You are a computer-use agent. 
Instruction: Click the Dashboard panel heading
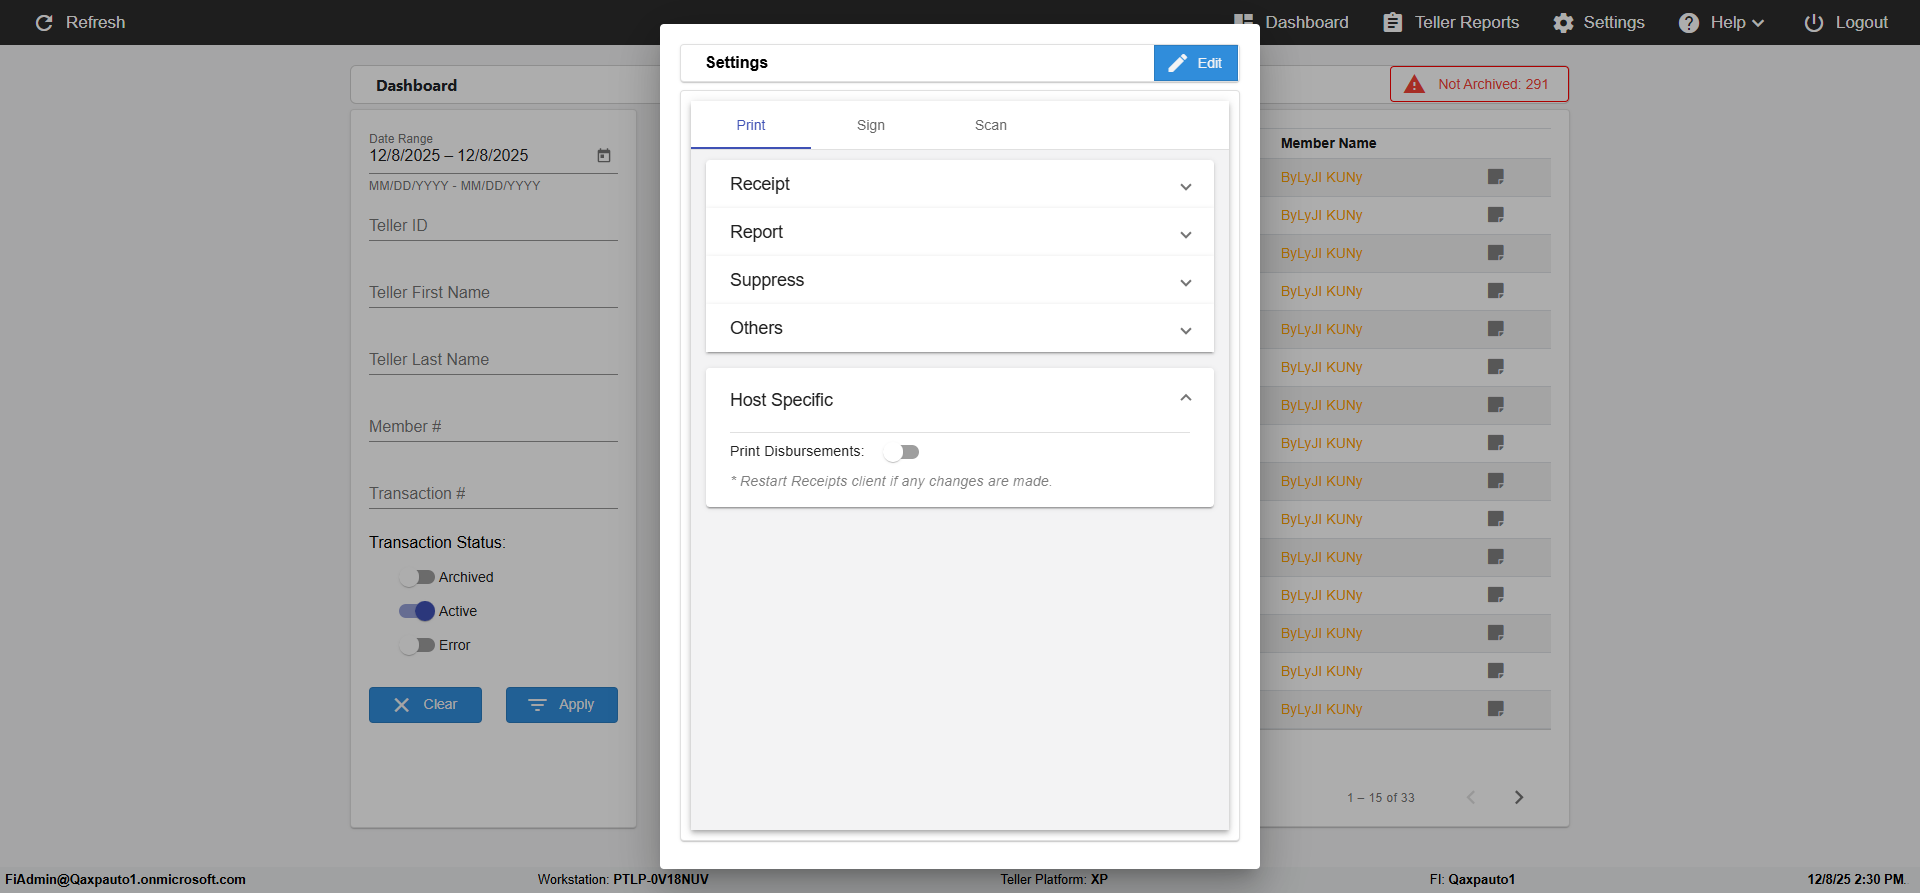(x=416, y=86)
